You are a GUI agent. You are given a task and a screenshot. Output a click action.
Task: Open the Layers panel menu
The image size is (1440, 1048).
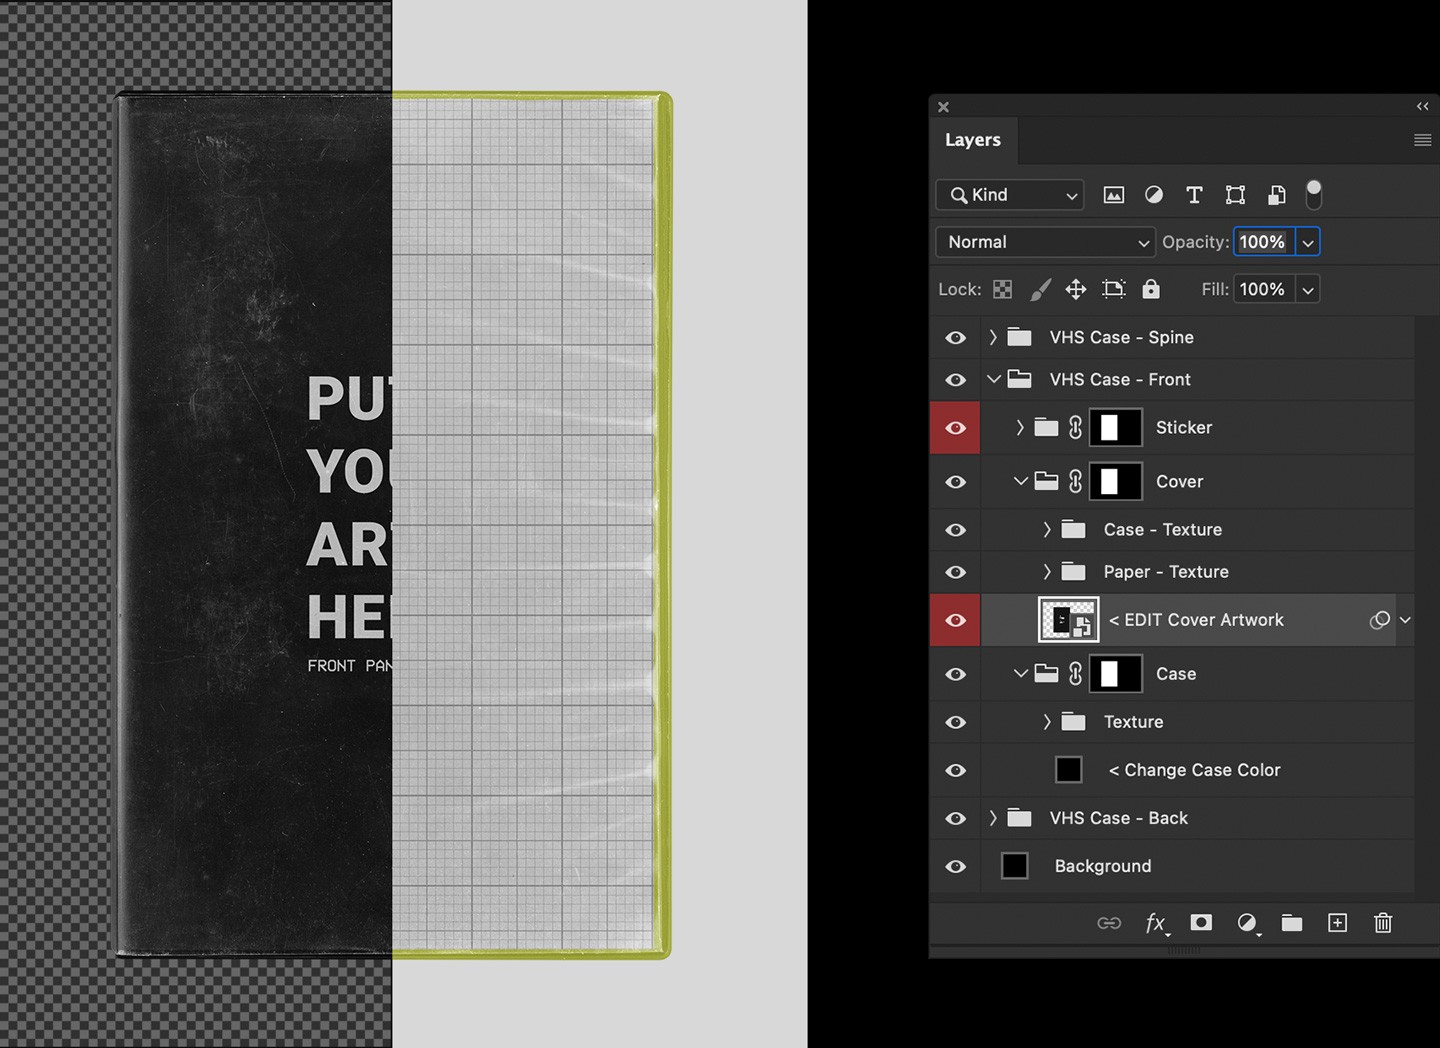[1422, 140]
